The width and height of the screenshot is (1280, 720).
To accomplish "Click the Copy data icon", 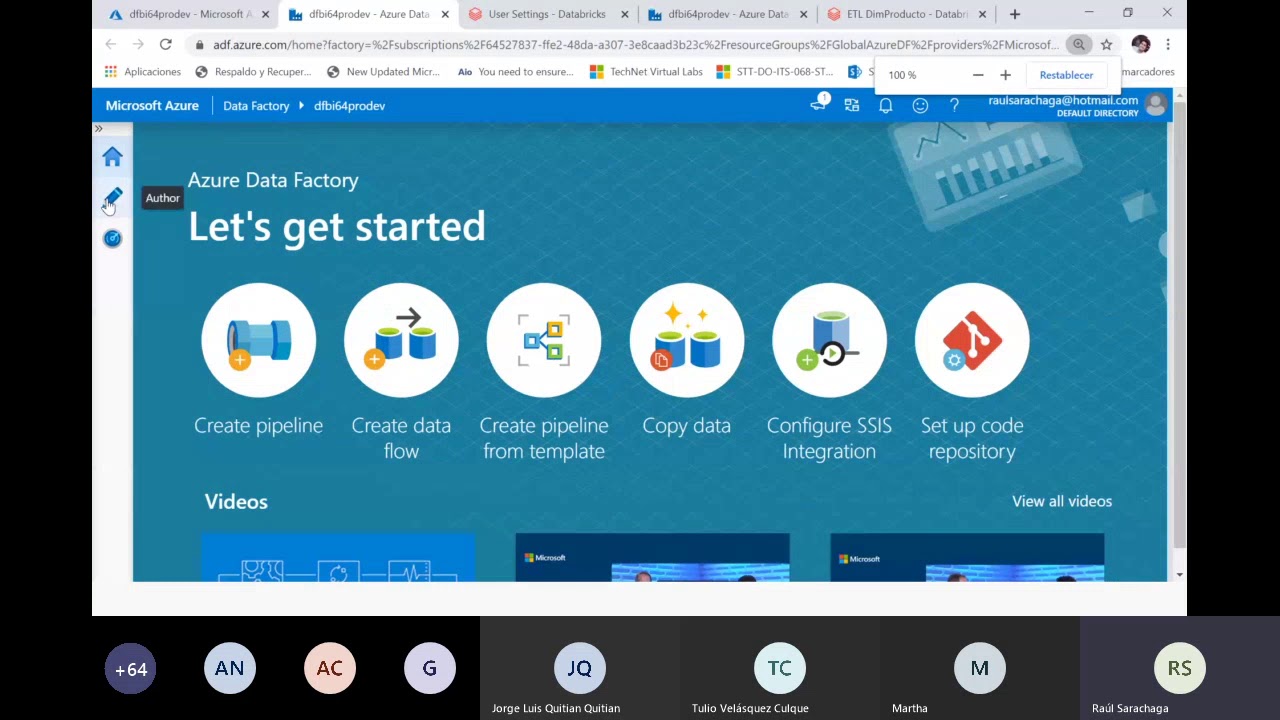I will (x=687, y=340).
